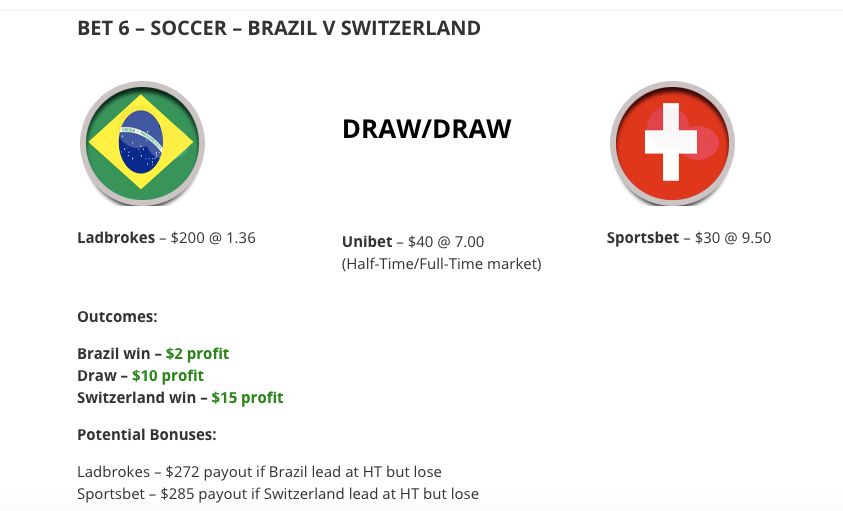Click the Switzerland flag icon

672,144
